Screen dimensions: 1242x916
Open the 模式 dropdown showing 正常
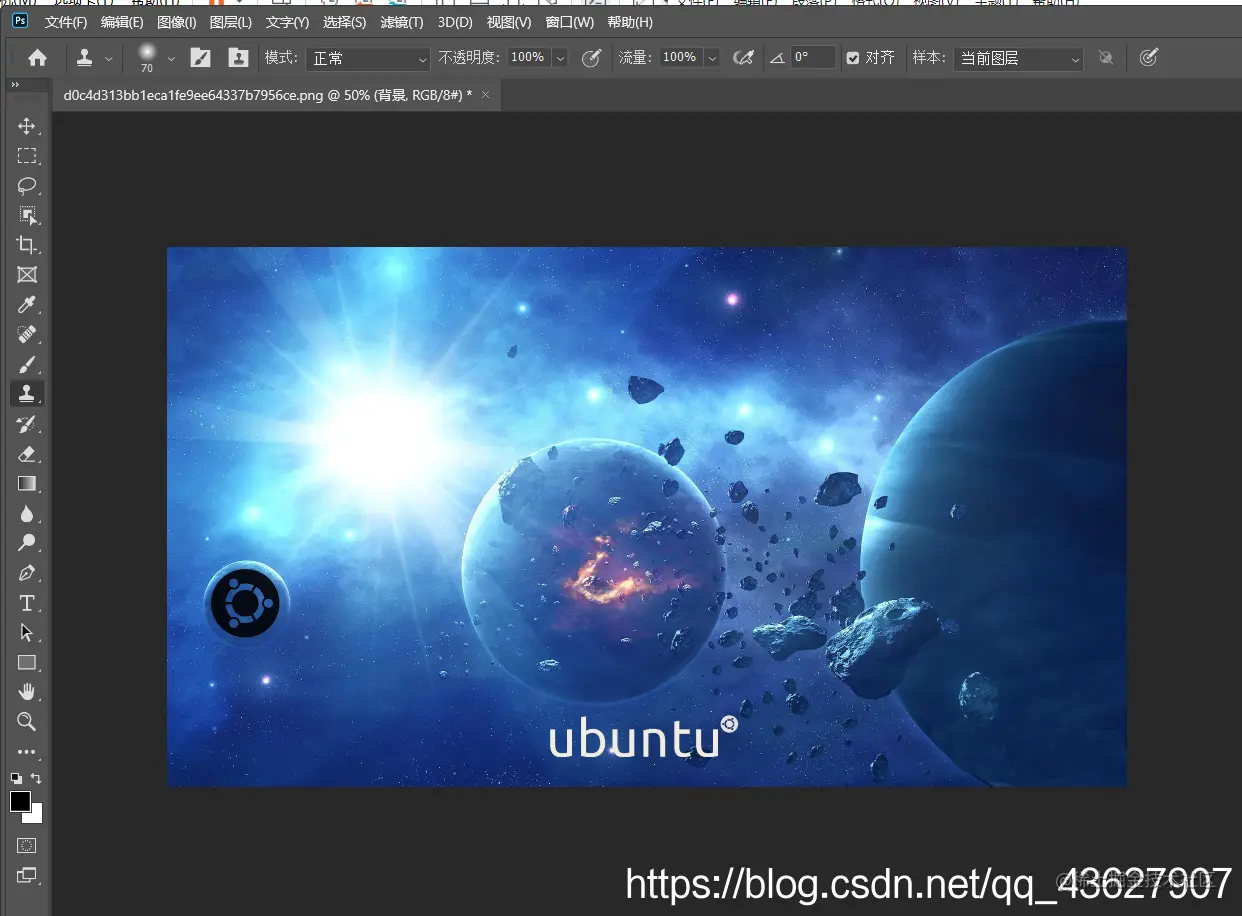(368, 58)
